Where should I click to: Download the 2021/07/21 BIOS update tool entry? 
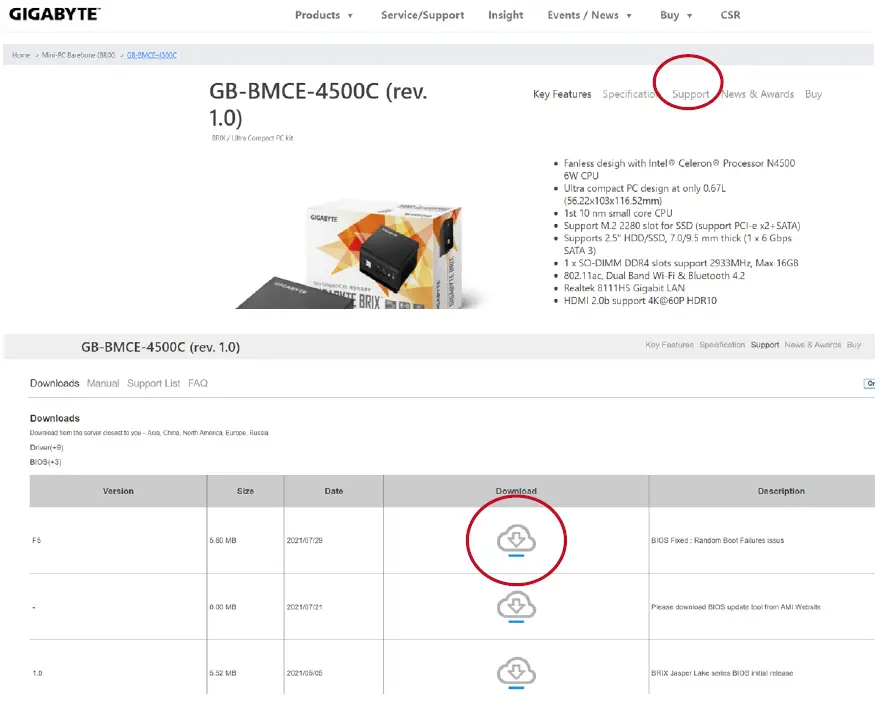click(516, 607)
